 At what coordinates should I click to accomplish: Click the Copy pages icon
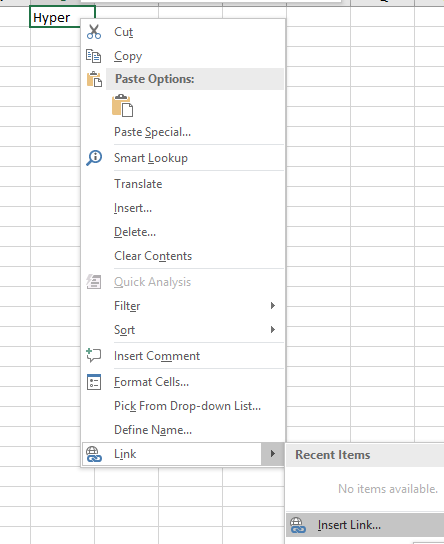[x=94, y=56]
